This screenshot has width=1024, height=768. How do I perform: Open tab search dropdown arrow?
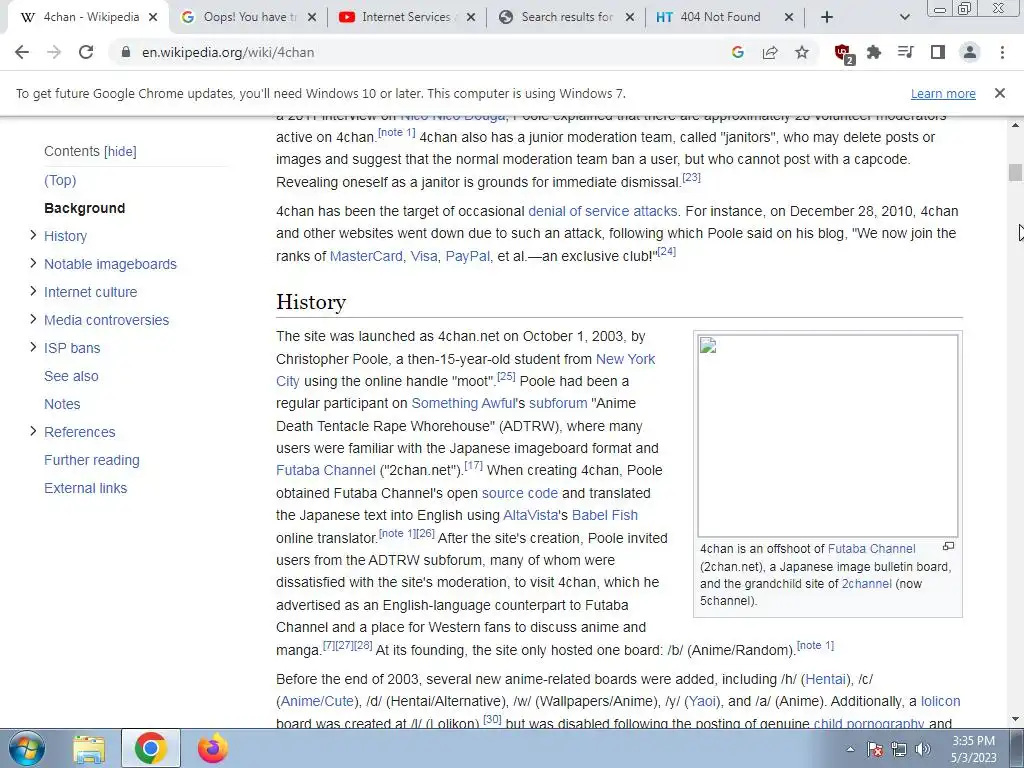click(904, 17)
